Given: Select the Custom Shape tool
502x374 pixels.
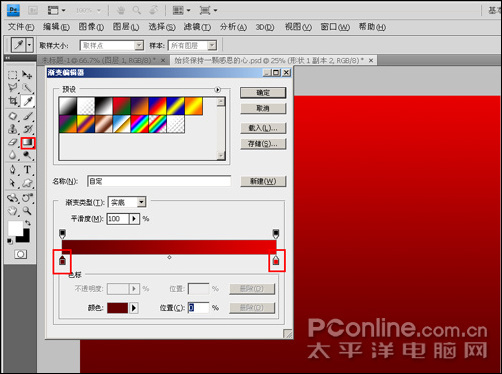Looking at the screenshot, I should pyautogui.click(x=27, y=183).
